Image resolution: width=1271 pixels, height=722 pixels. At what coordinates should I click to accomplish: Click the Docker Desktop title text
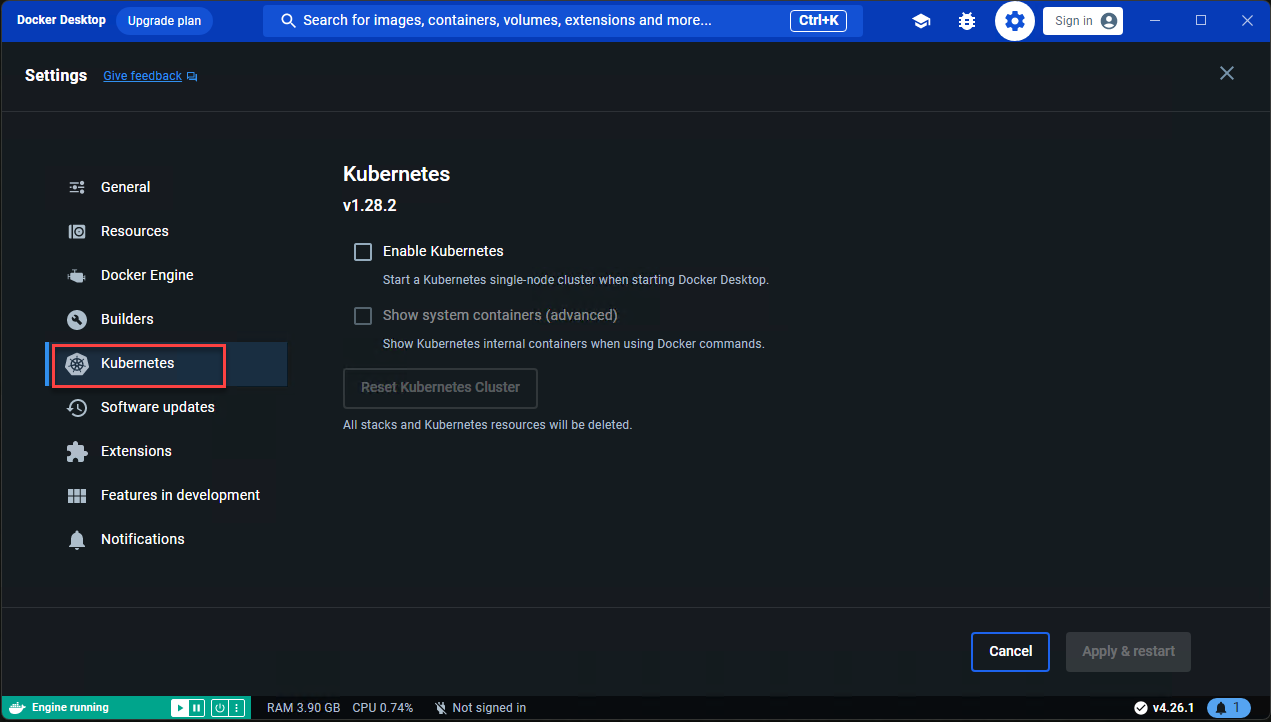61,20
